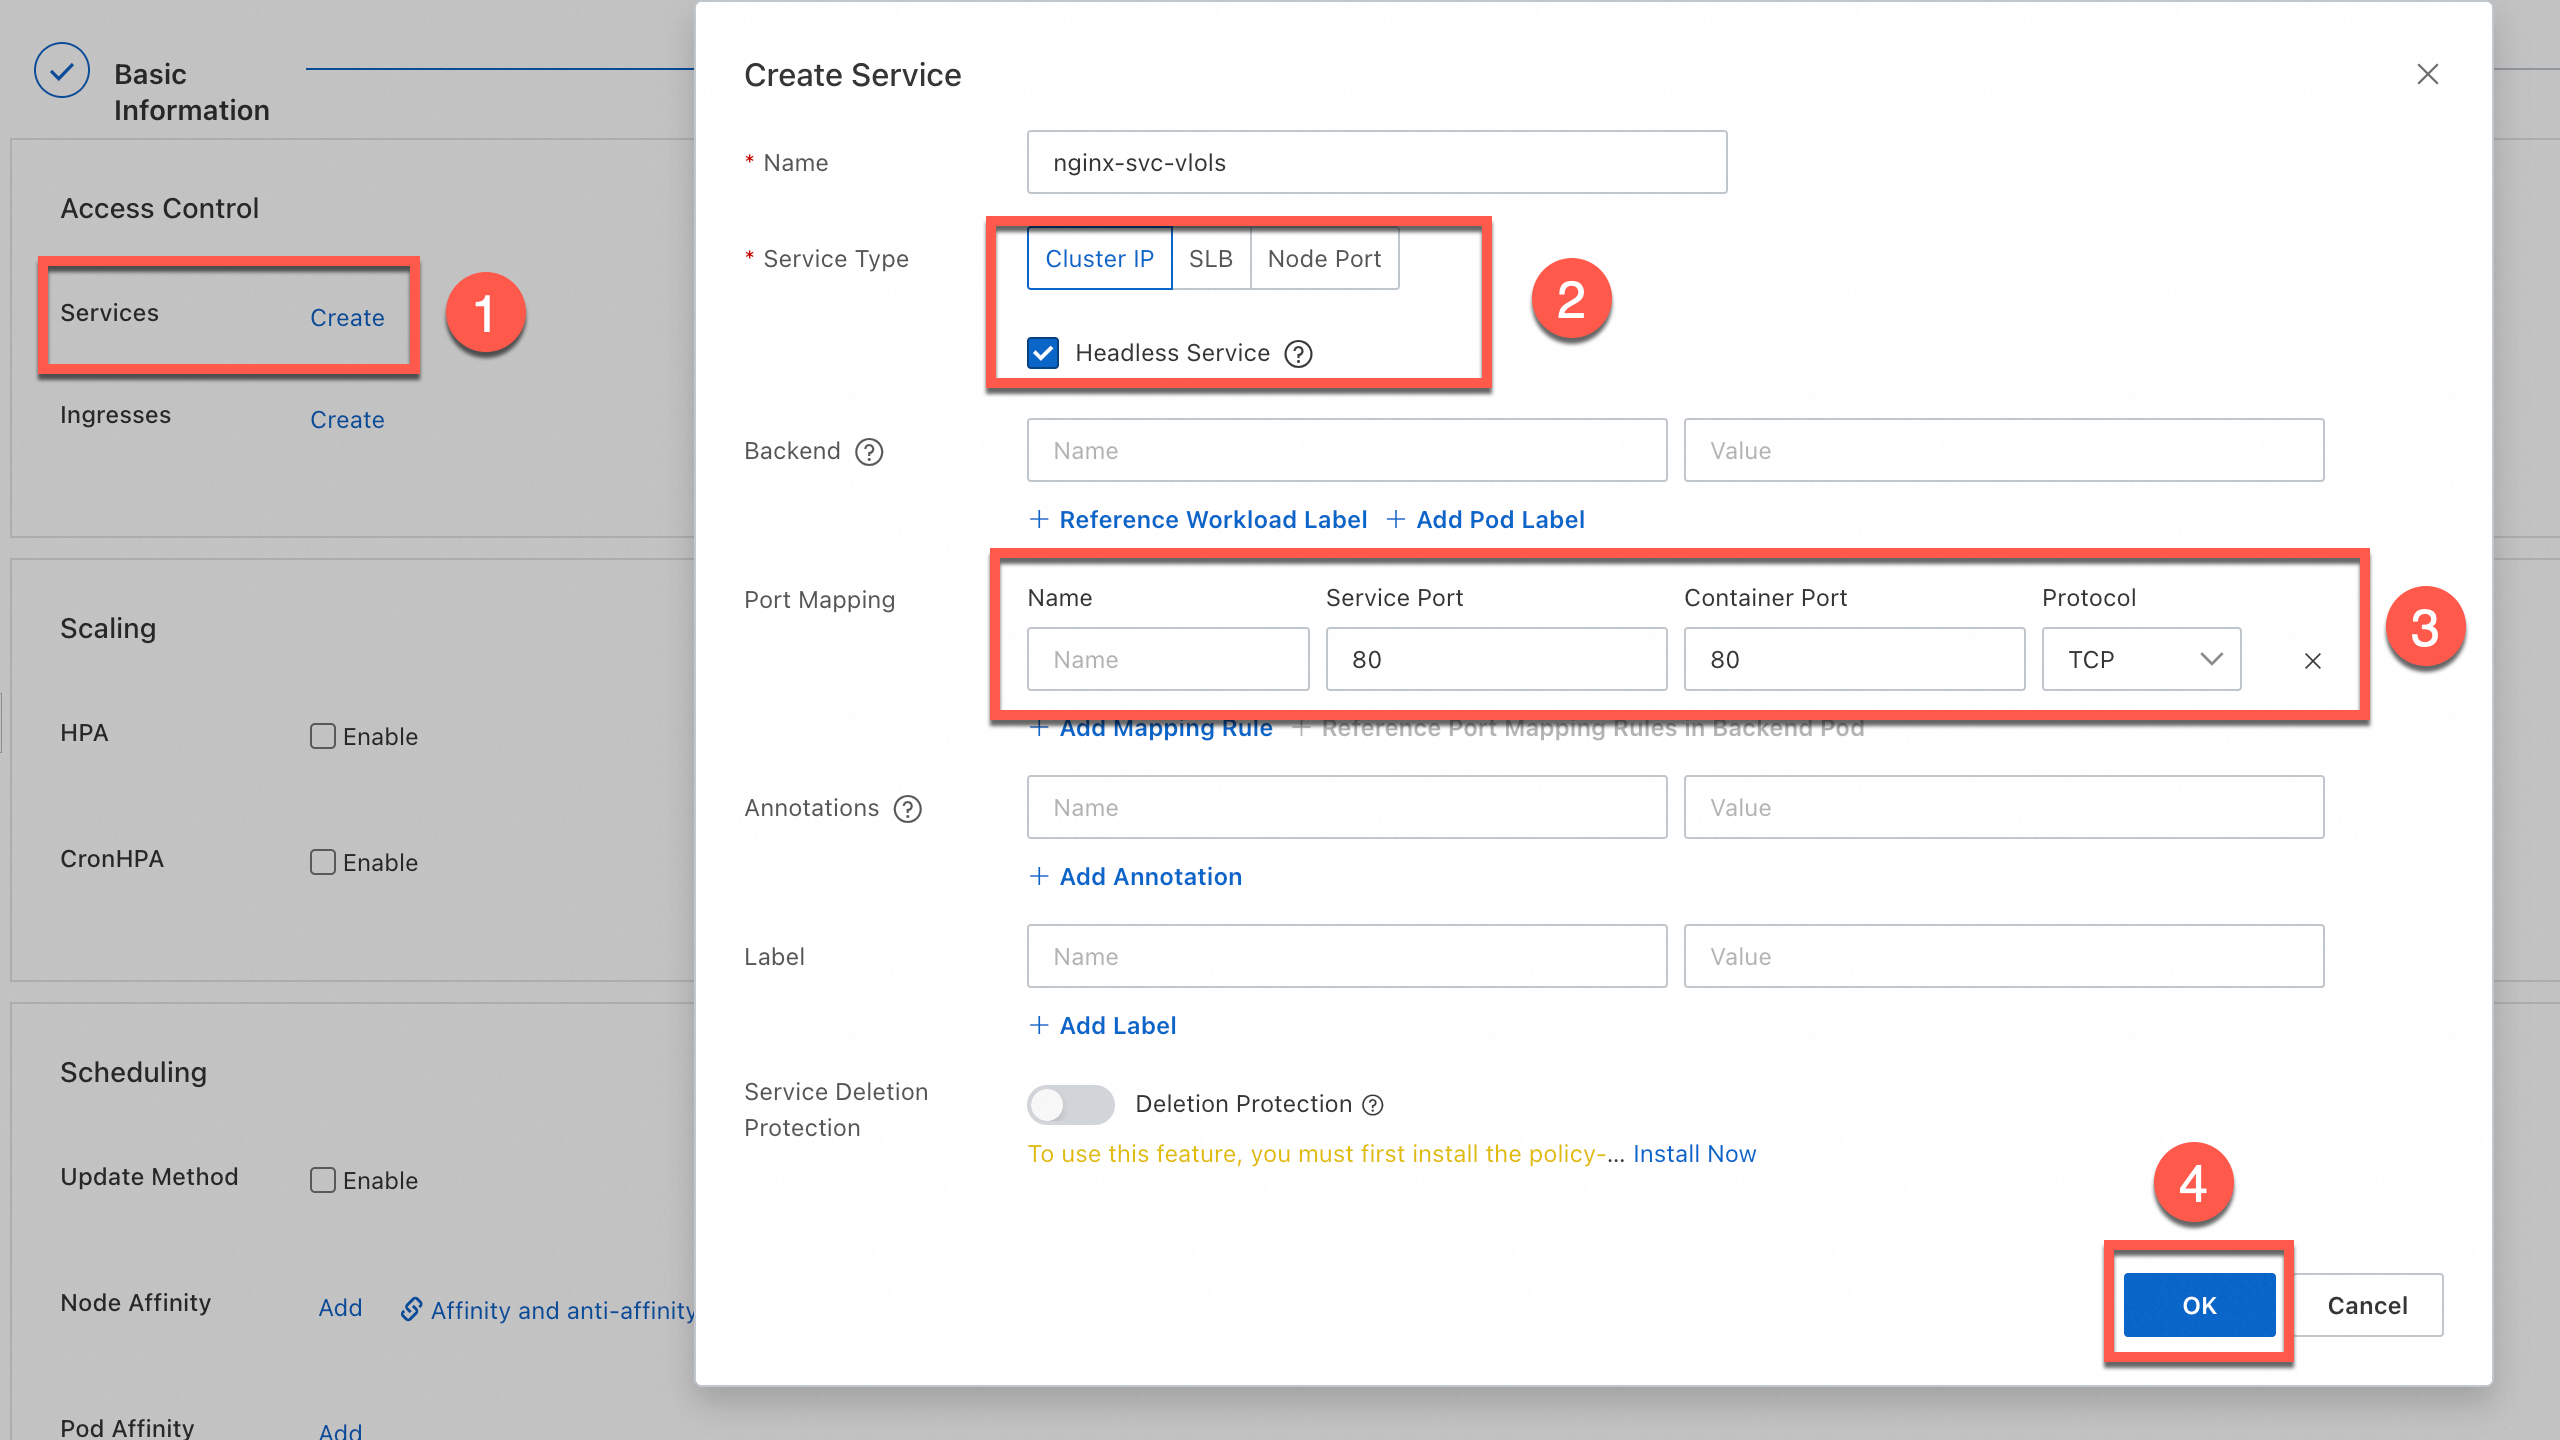Image resolution: width=2560 pixels, height=1440 pixels.
Task: Click the Deletion Protection help icon
Action: pyautogui.click(x=1374, y=1105)
